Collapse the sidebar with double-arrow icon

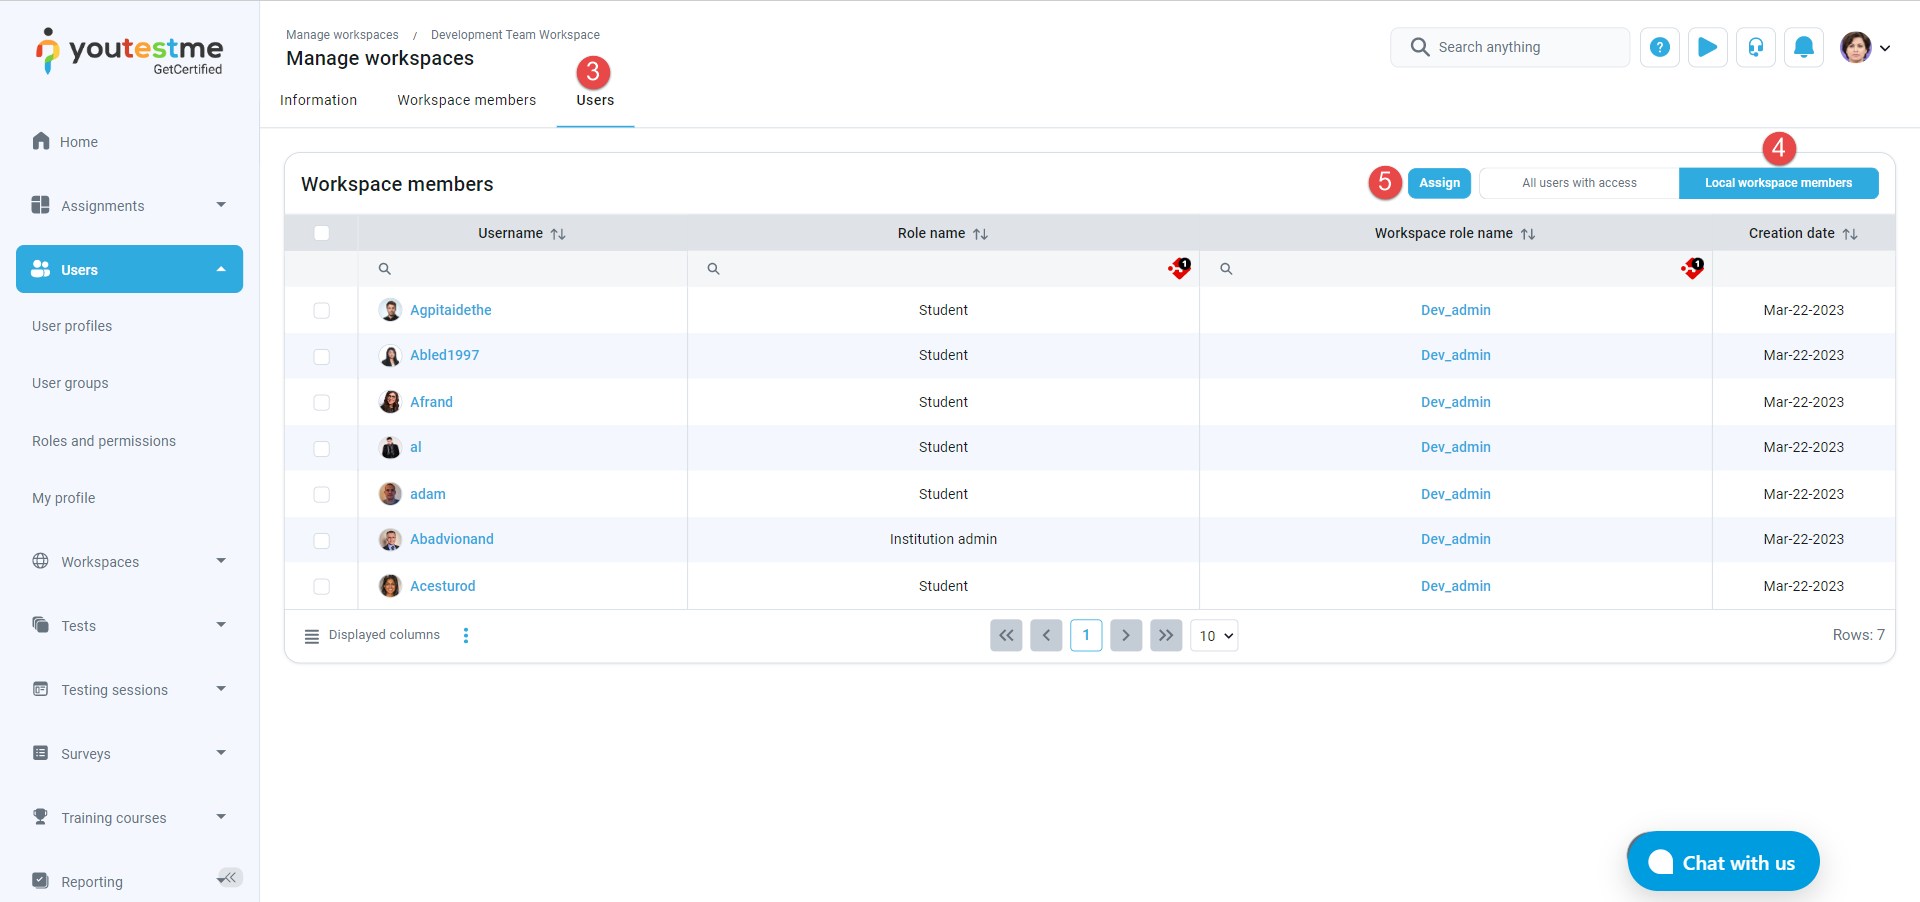pyautogui.click(x=230, y=878)
